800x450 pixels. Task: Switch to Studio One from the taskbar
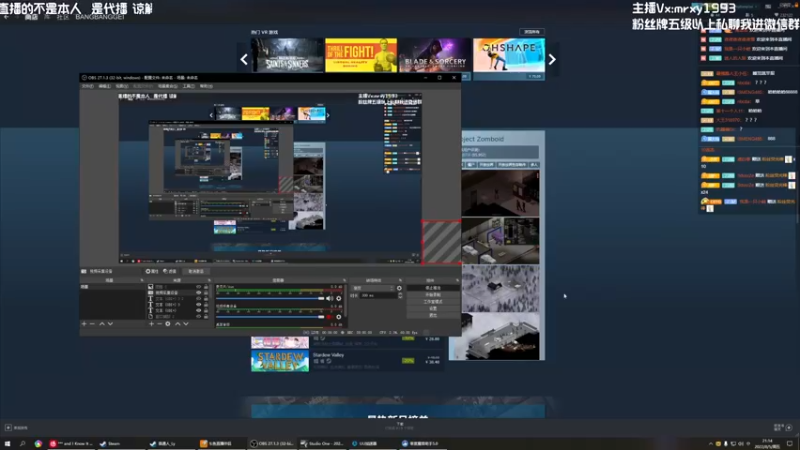coord(322,443)
